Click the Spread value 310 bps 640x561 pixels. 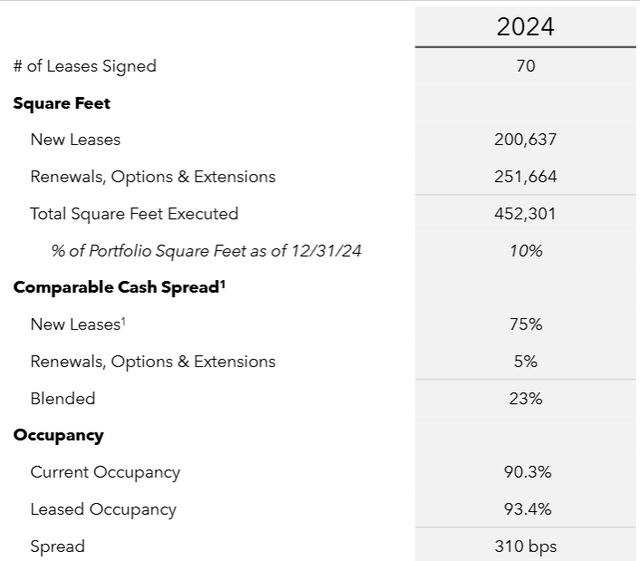click(x=525, y=546)
